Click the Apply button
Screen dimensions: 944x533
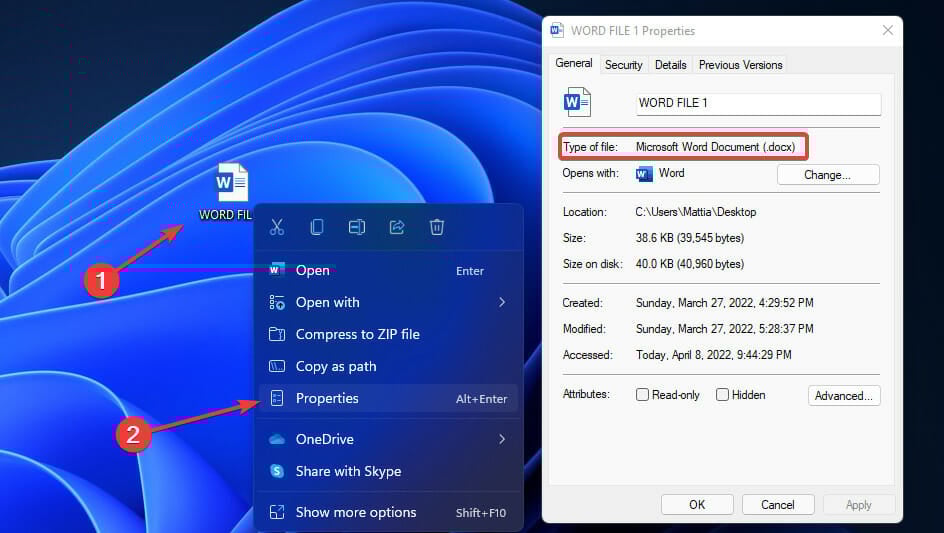(859, 505)
